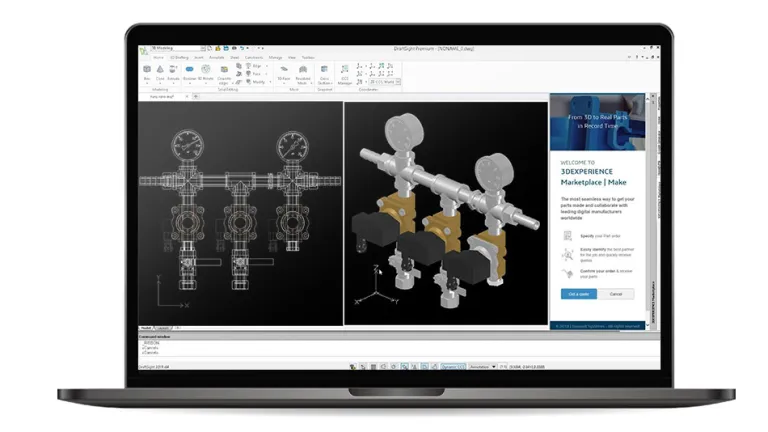The height and width of the screenshot is (432, 768).
Task: Toggle Grid display in the status bar
Action: 373,366
